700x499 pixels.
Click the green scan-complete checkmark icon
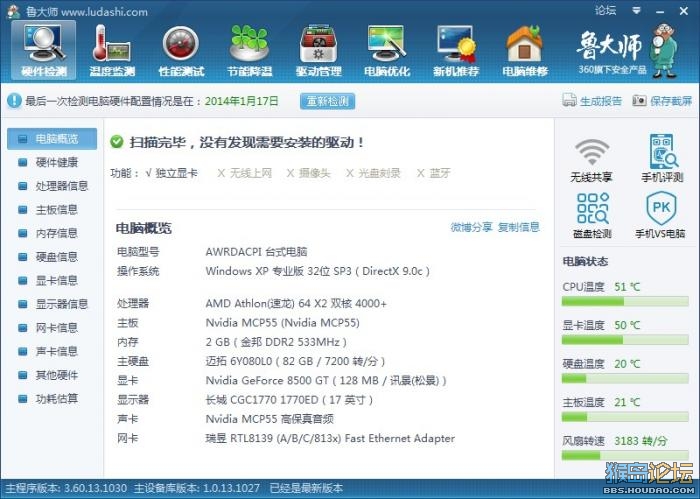117,142
